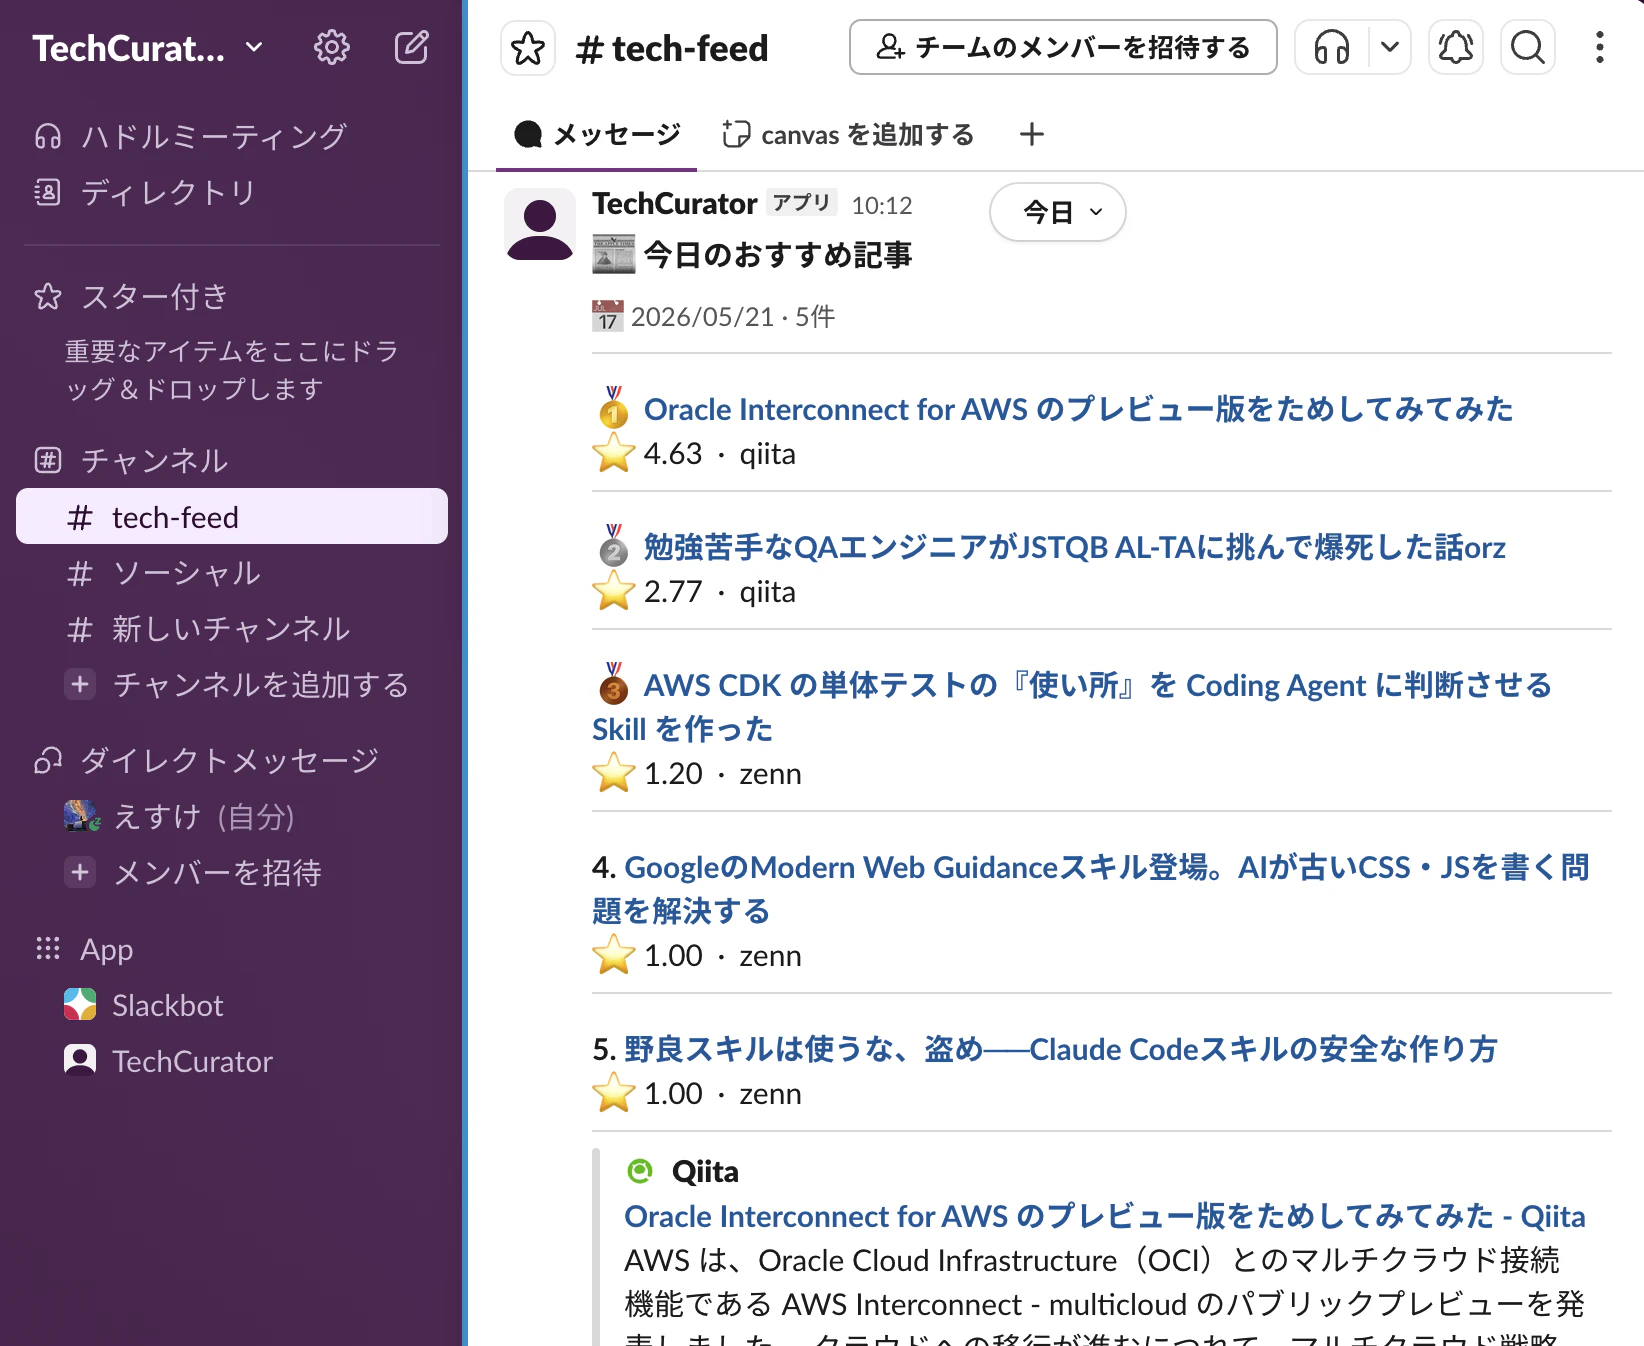
Task: Open Oracle Interconnect for AWS article link
Action: click(1078, 409)
